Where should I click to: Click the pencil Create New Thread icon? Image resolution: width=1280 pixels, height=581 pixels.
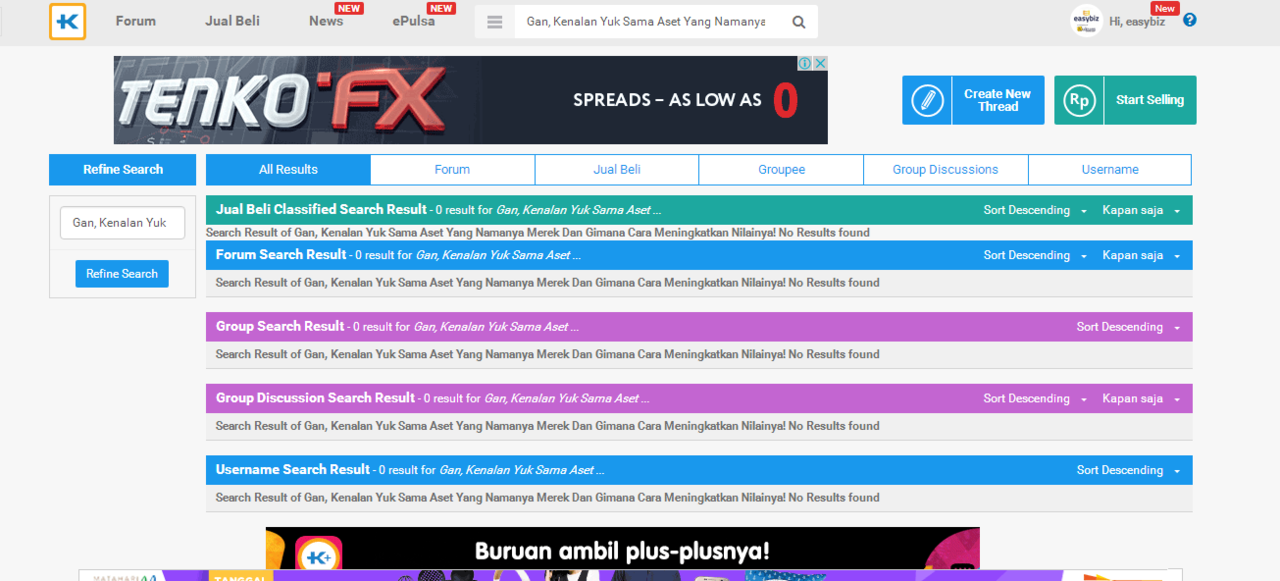click(927, 100)
